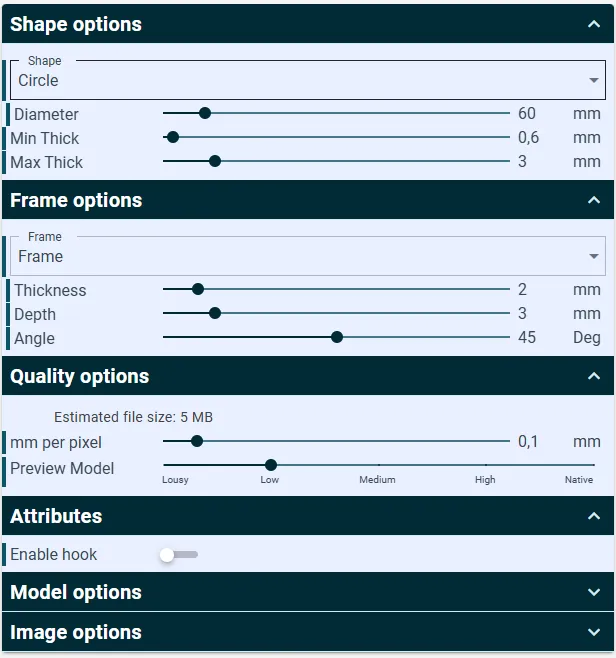Screen dimensions: 616x658
Task: Open the Shape dropdown showing Circle
Action: [308, 80]
